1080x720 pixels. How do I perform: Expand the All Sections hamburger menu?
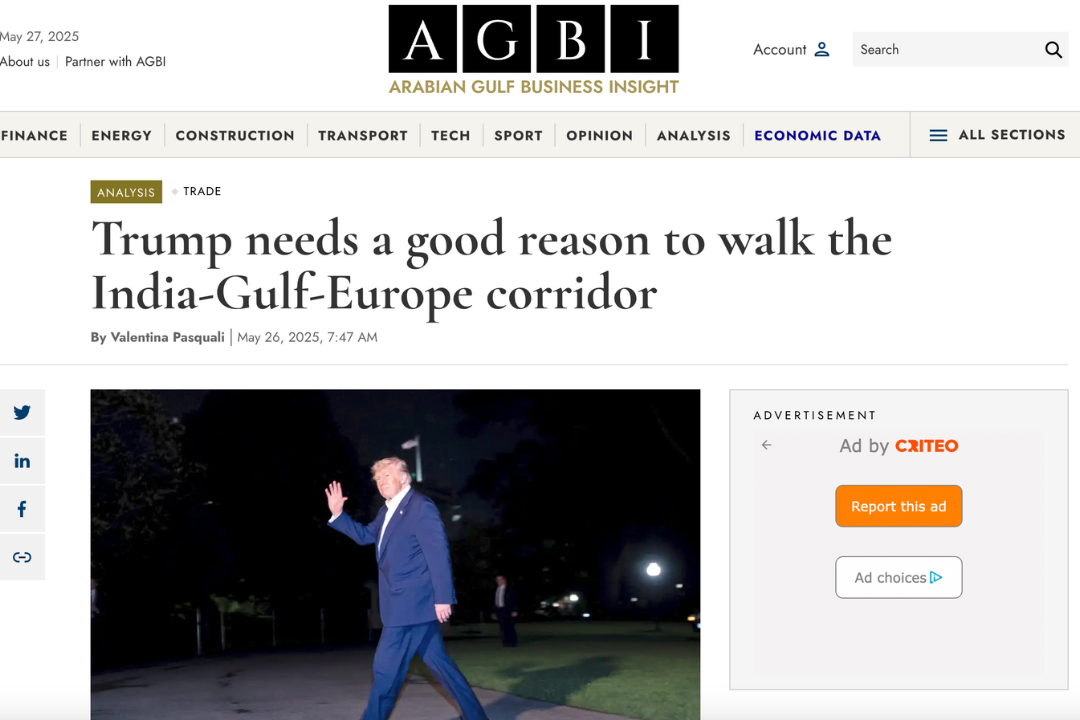coord(997,135)
